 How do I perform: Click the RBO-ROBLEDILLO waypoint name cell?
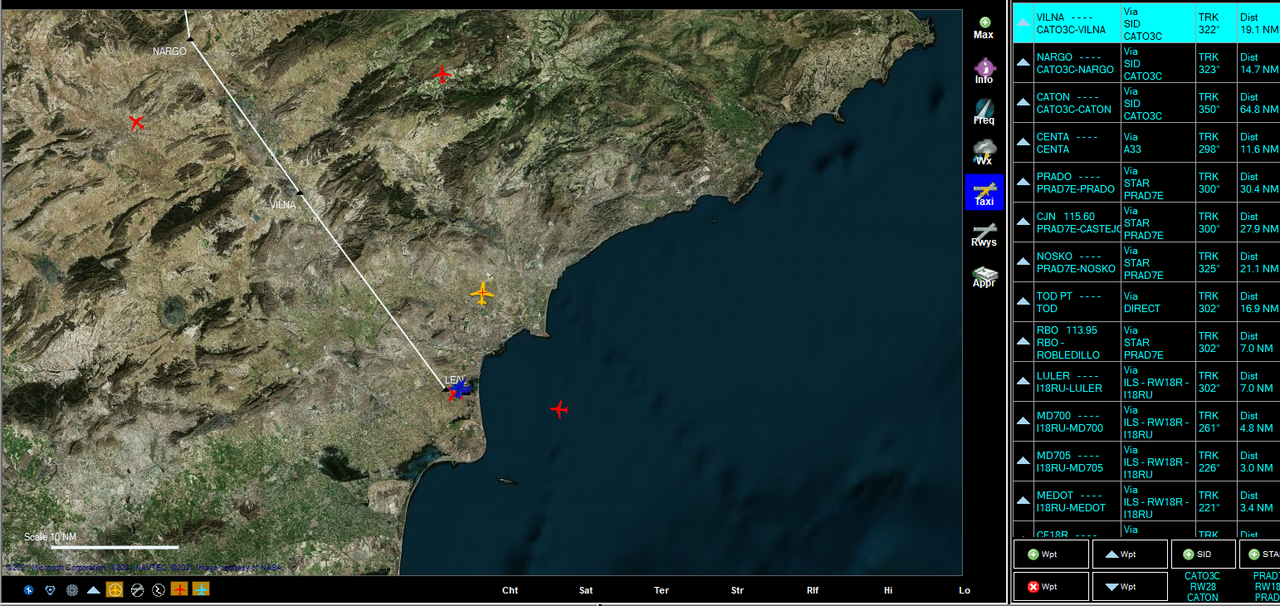click(1076, 342)
